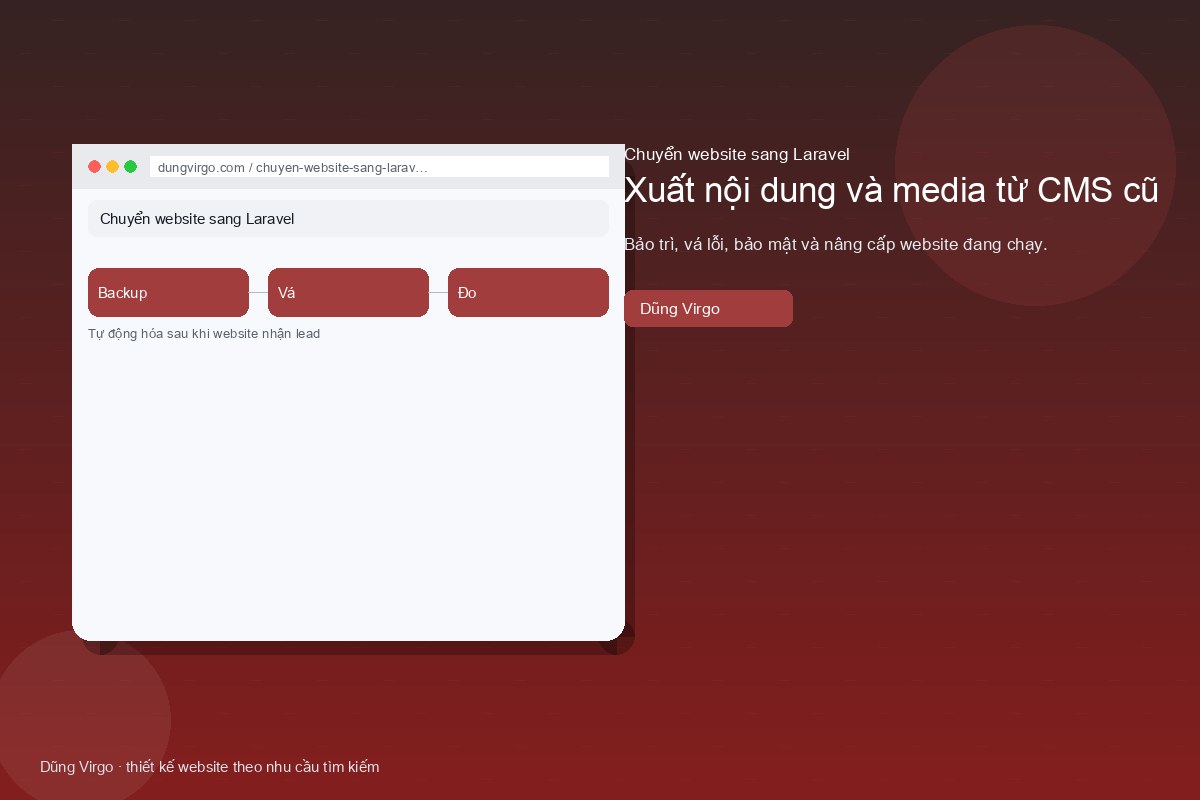1200x800 pixels.
Task: Click the 'Bảo trì, vá lỗi, bảo mật' description line
Action: pyautogui.click(x=835, y=245)
